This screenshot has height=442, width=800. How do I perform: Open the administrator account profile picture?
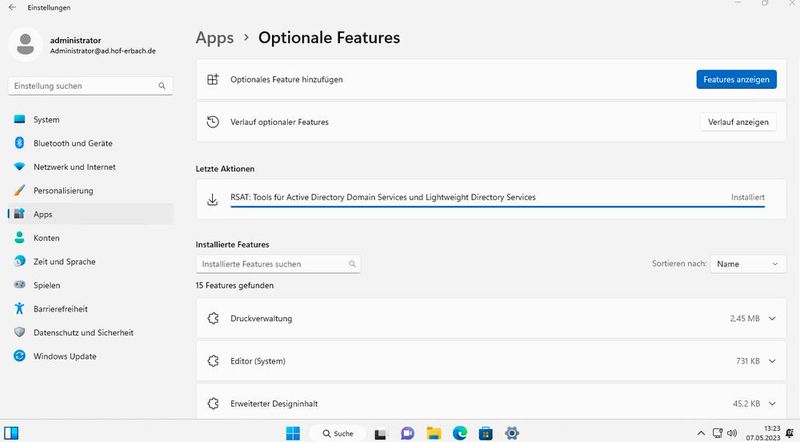[x=25, y=44]
